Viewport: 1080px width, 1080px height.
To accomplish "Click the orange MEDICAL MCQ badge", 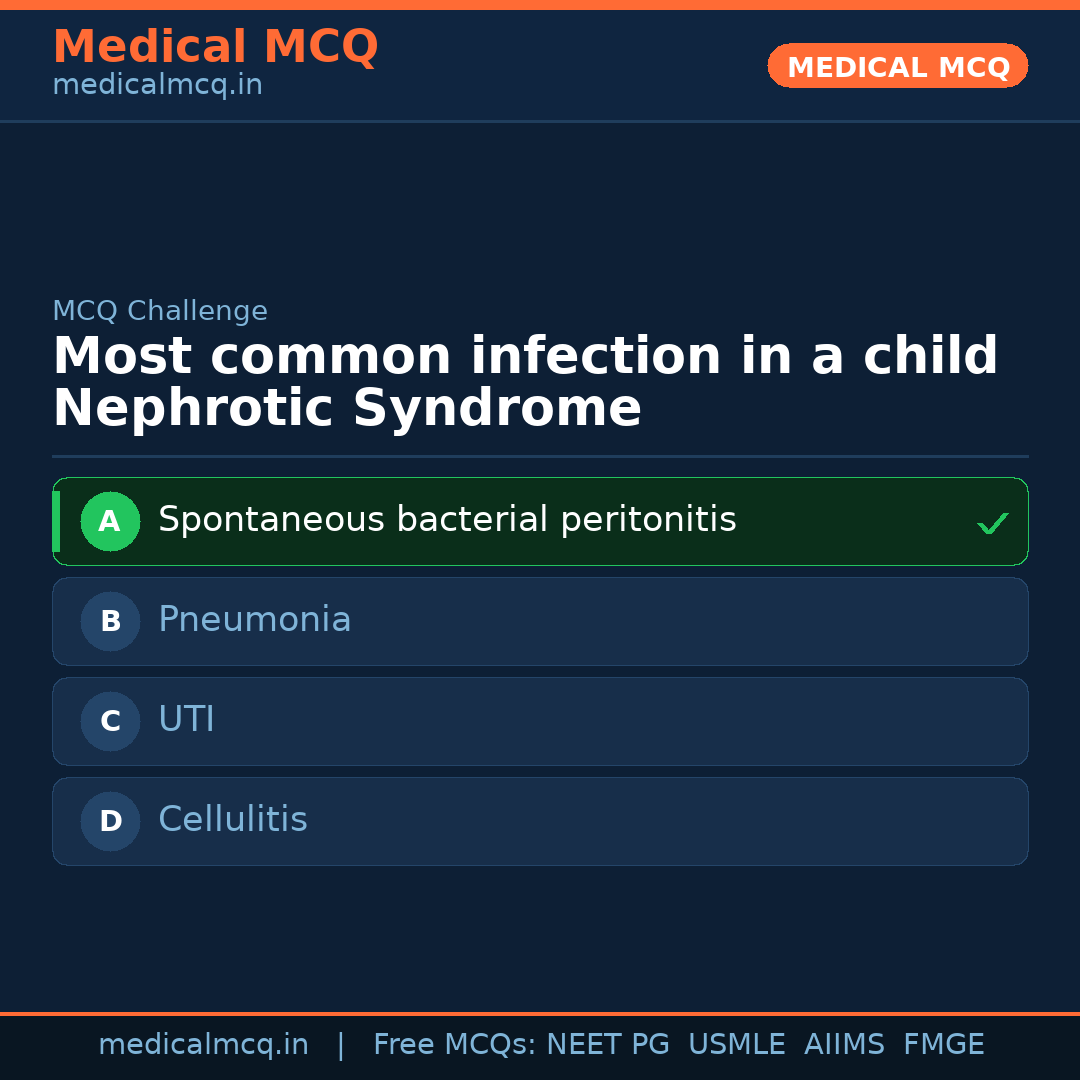I will tap(897, 67).
